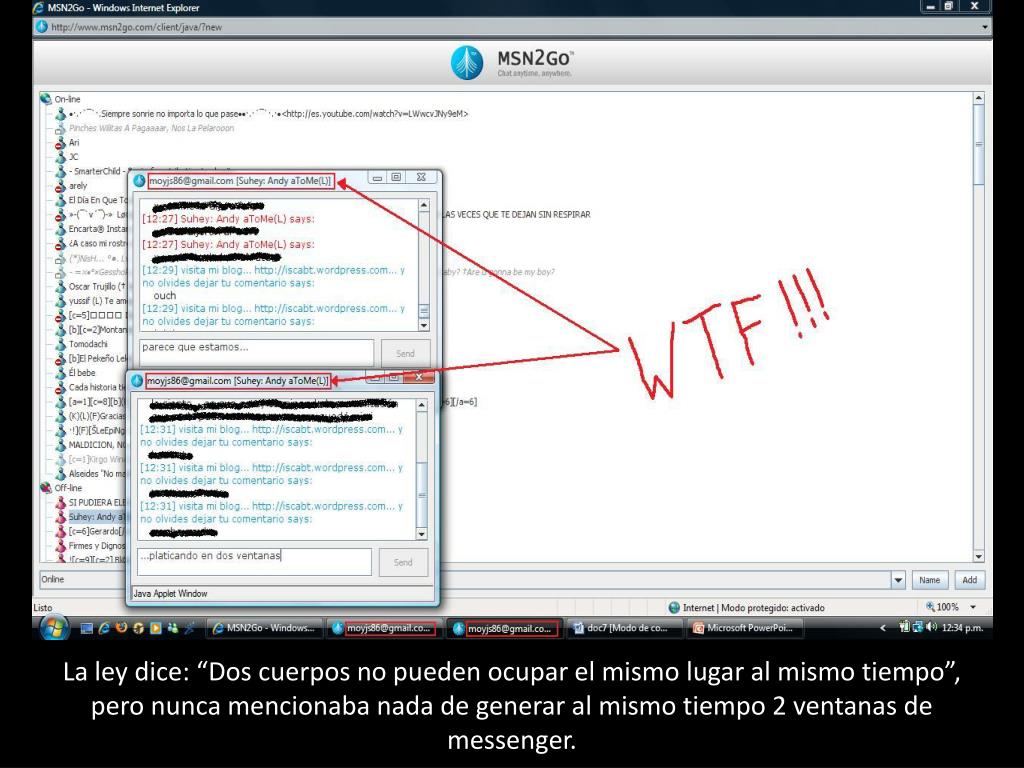Click the taskbar clock 12:34 p.m.
This screenshot has height=768, width=1024.
point(962,628)
